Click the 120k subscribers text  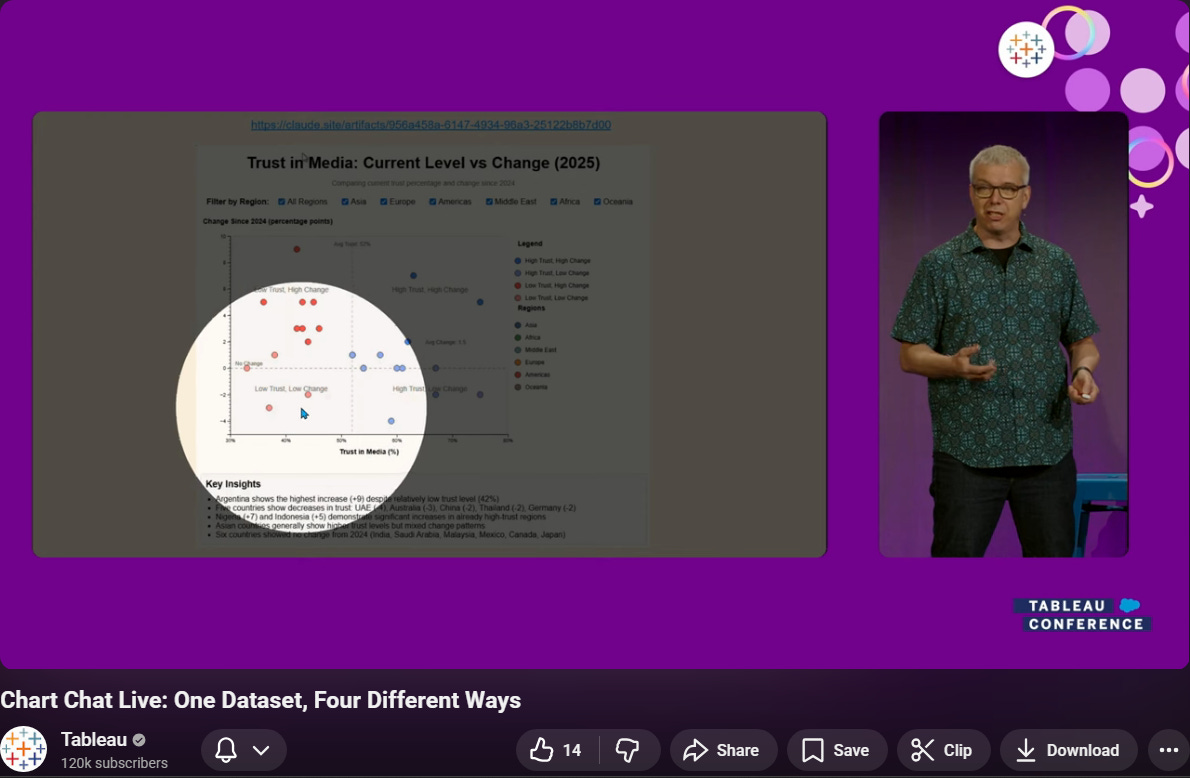[115, 763]
